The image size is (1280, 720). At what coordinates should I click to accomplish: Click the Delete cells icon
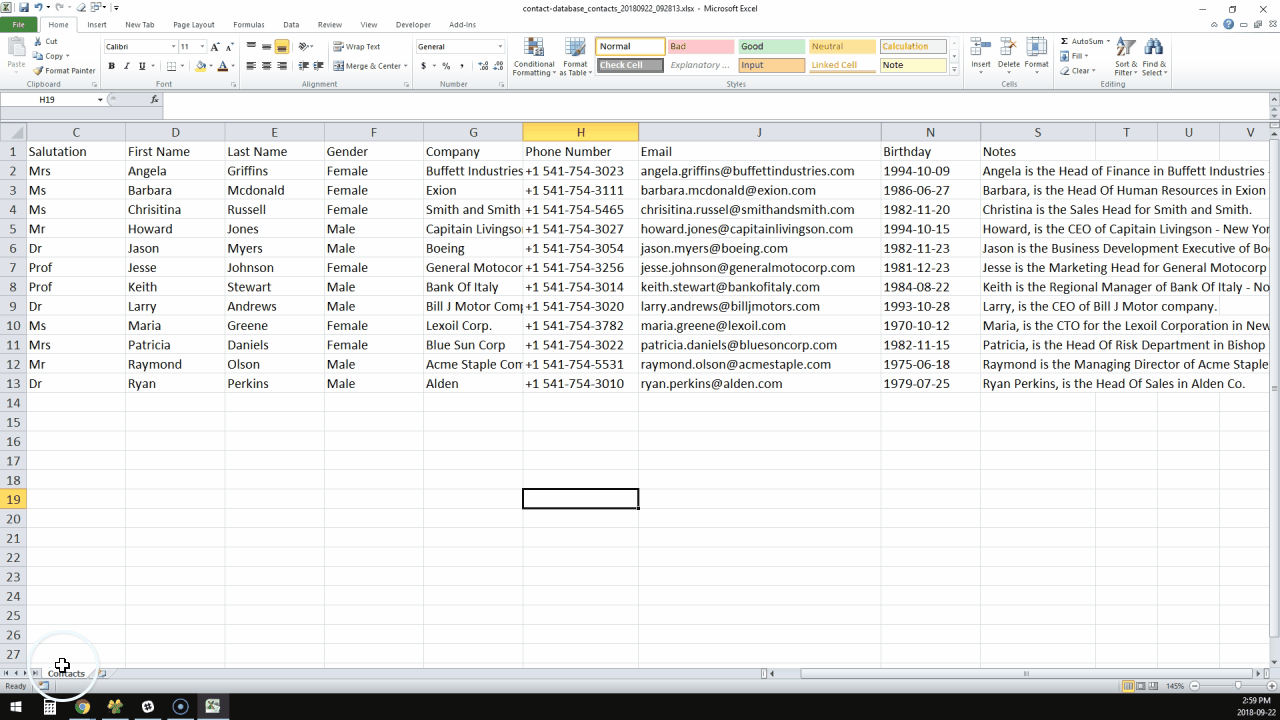coord(1009,57)
